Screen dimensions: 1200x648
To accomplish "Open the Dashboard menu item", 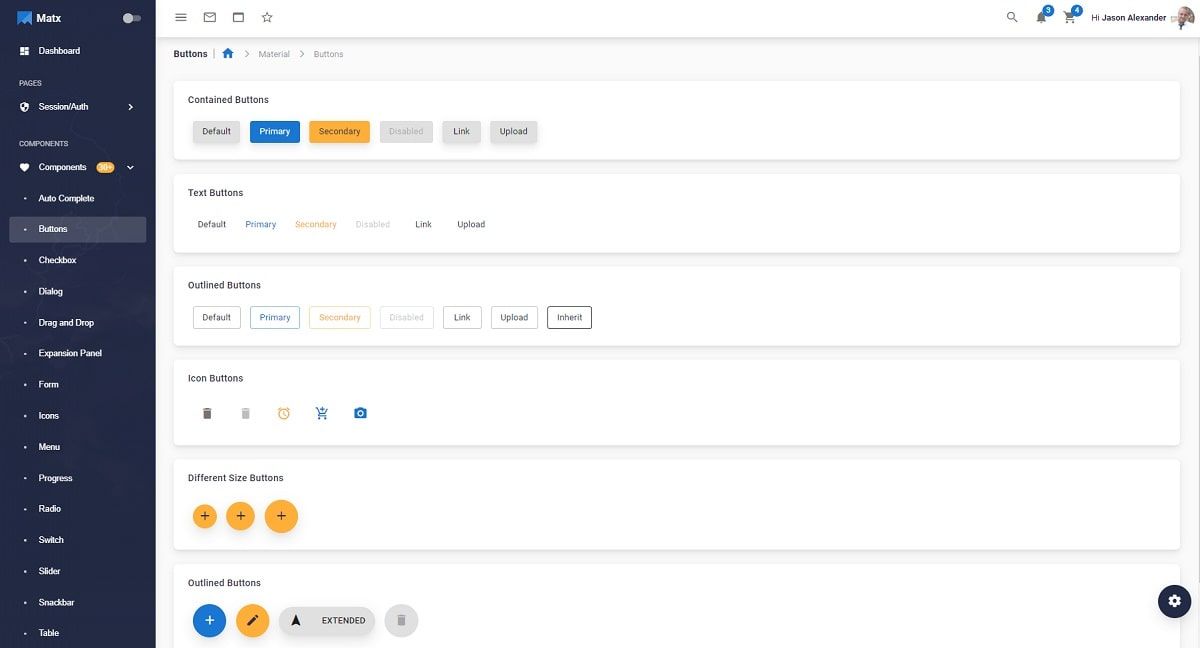I will [58, 50].
